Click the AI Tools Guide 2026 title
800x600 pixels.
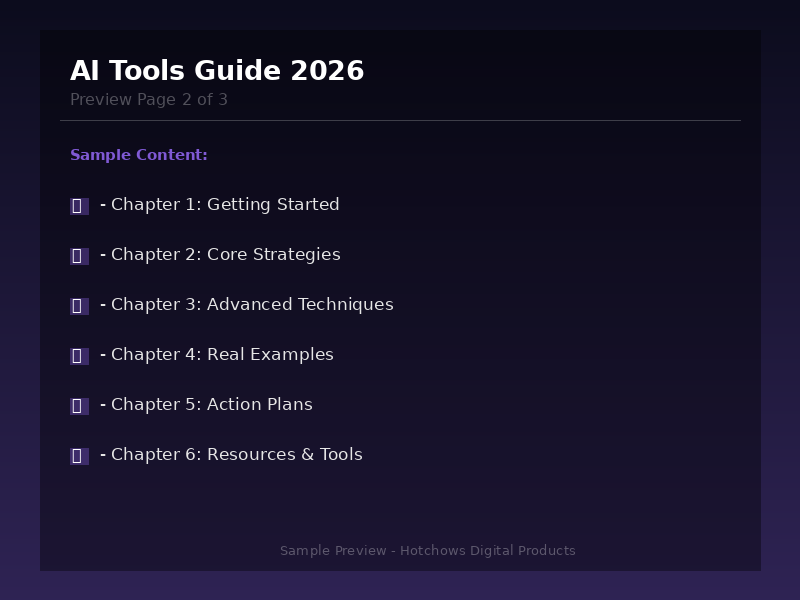click(217, 71)
